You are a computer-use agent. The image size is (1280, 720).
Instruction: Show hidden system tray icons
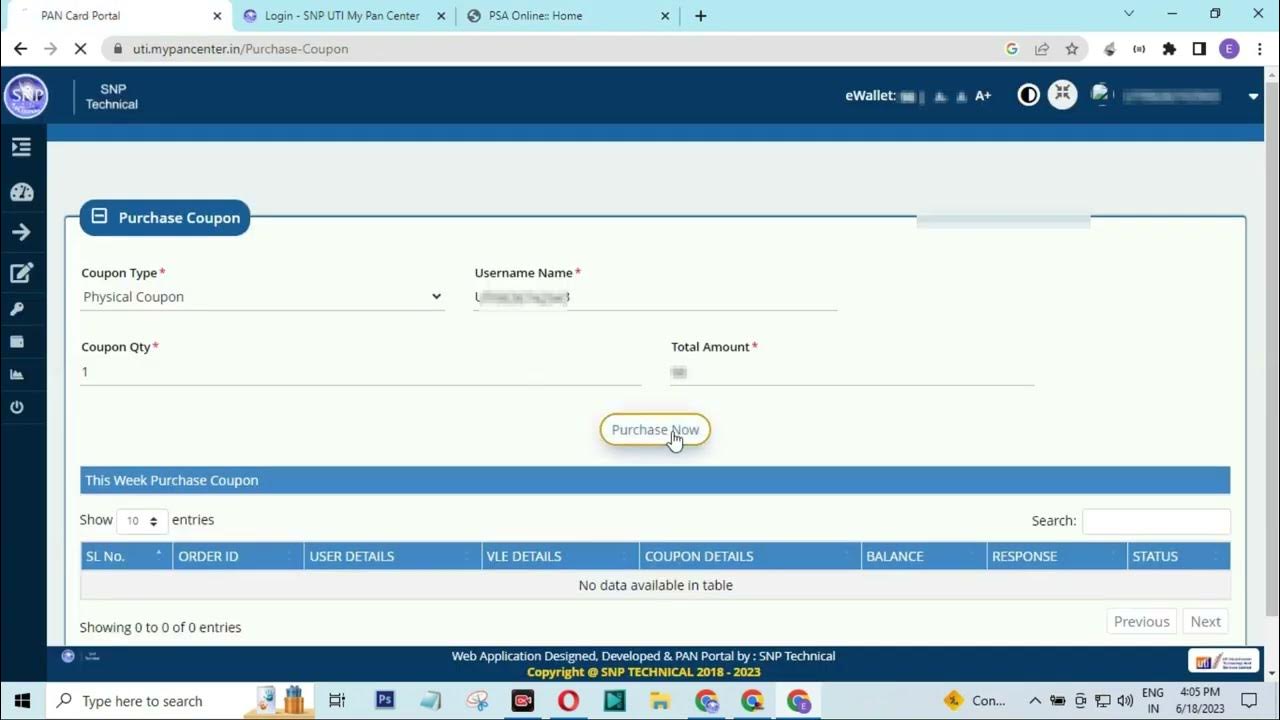pos(1035,701)
